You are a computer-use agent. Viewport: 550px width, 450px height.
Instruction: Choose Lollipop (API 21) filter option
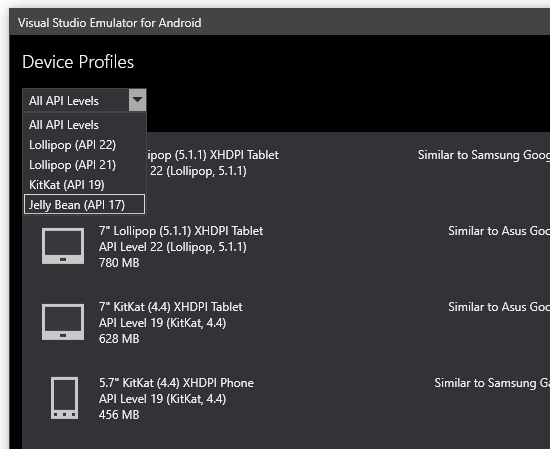[84, 164]
